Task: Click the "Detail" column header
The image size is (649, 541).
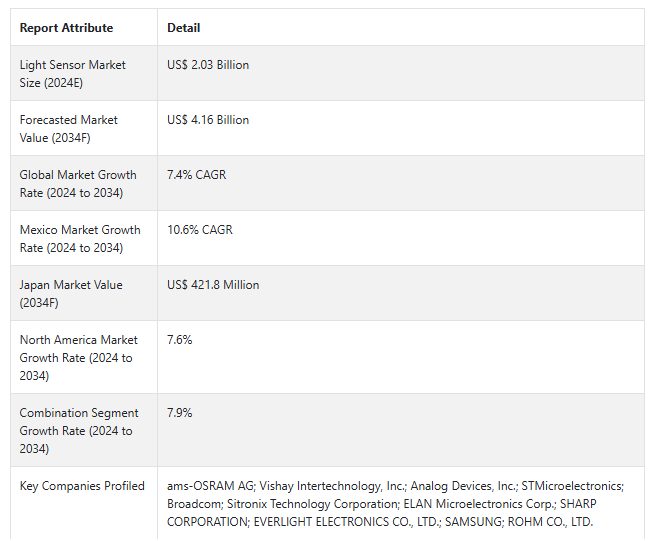Action: (x=184, y=28)
